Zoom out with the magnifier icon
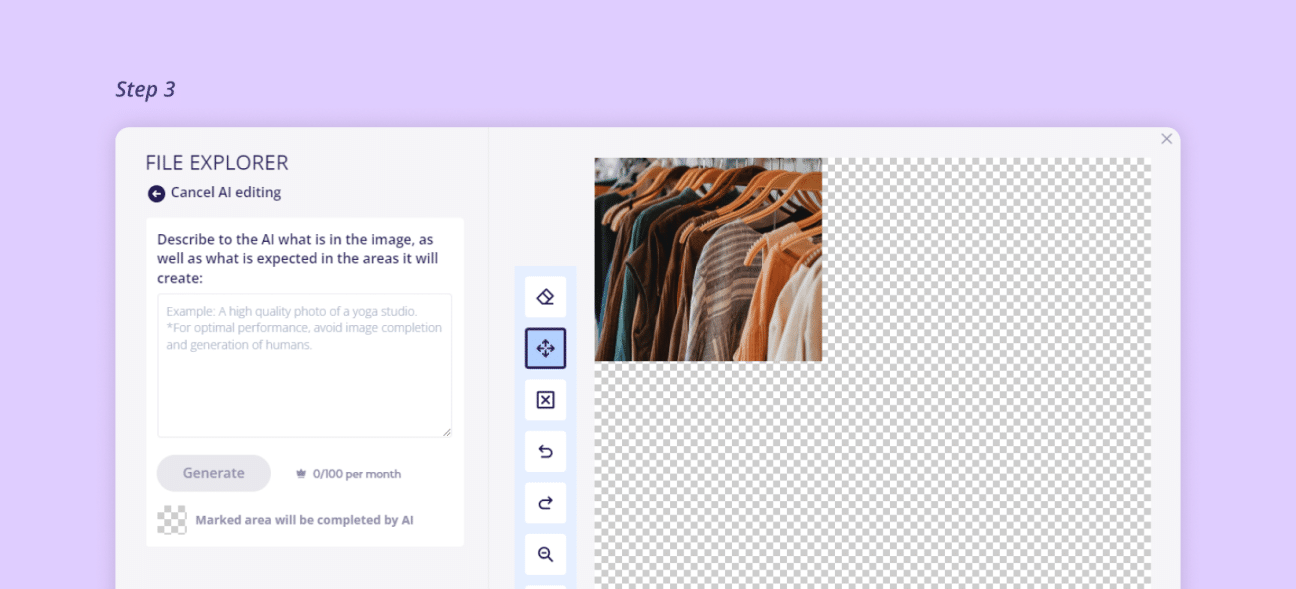Viewport: 1296px width, 589px height. click(545, 554)
